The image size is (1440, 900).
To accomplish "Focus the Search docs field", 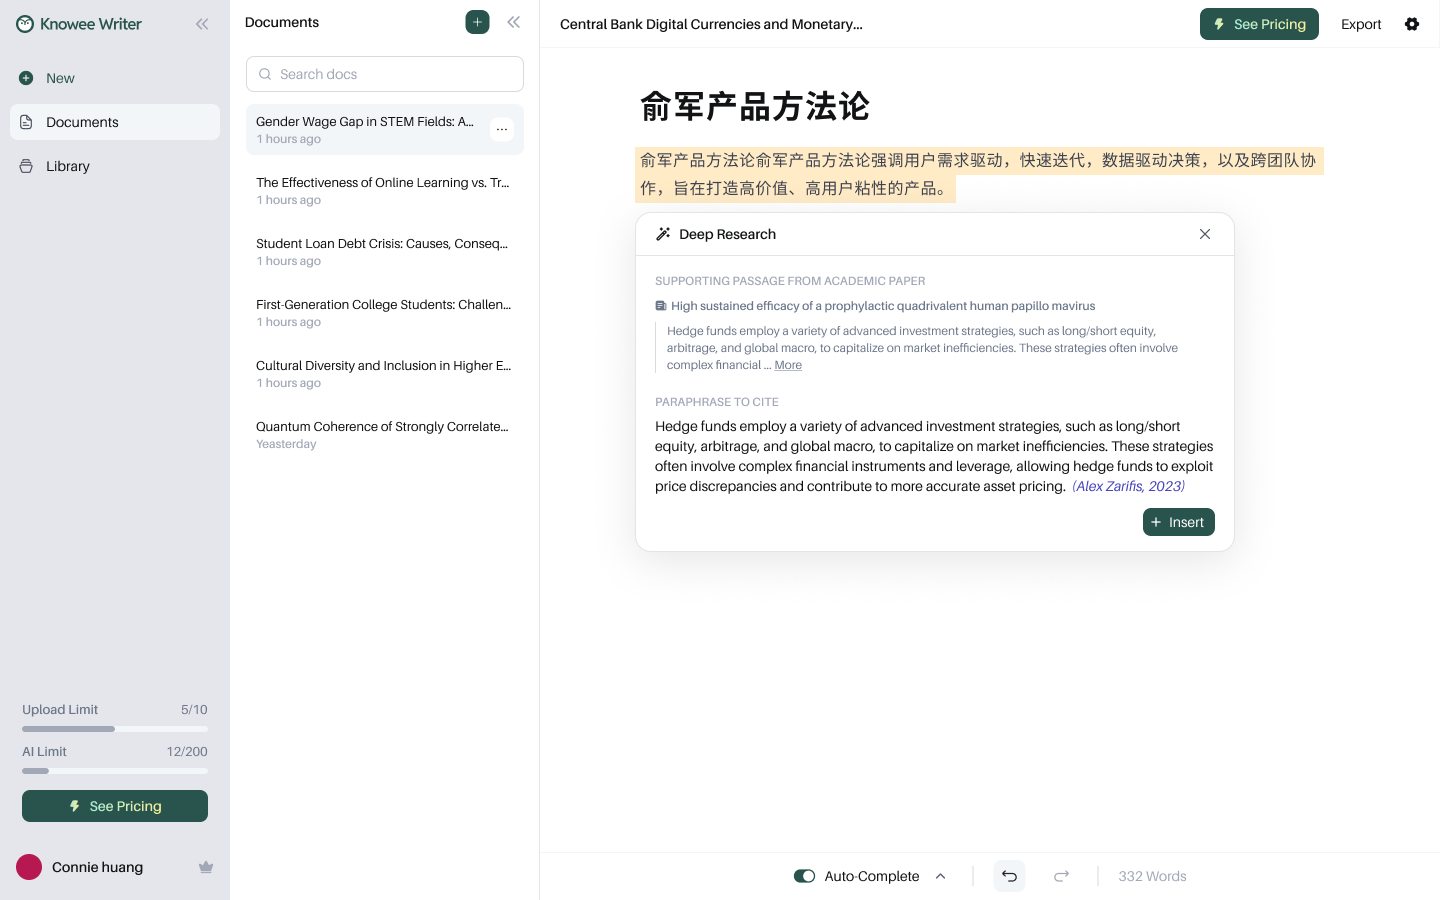I will click(385, 74).
